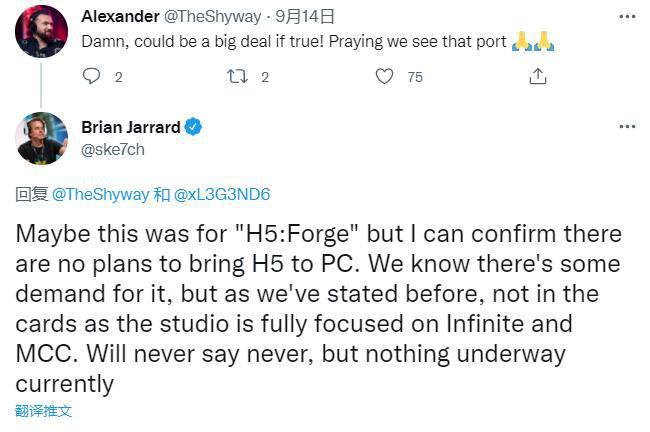Click the 75 likes count

click(x=415, y=77)
